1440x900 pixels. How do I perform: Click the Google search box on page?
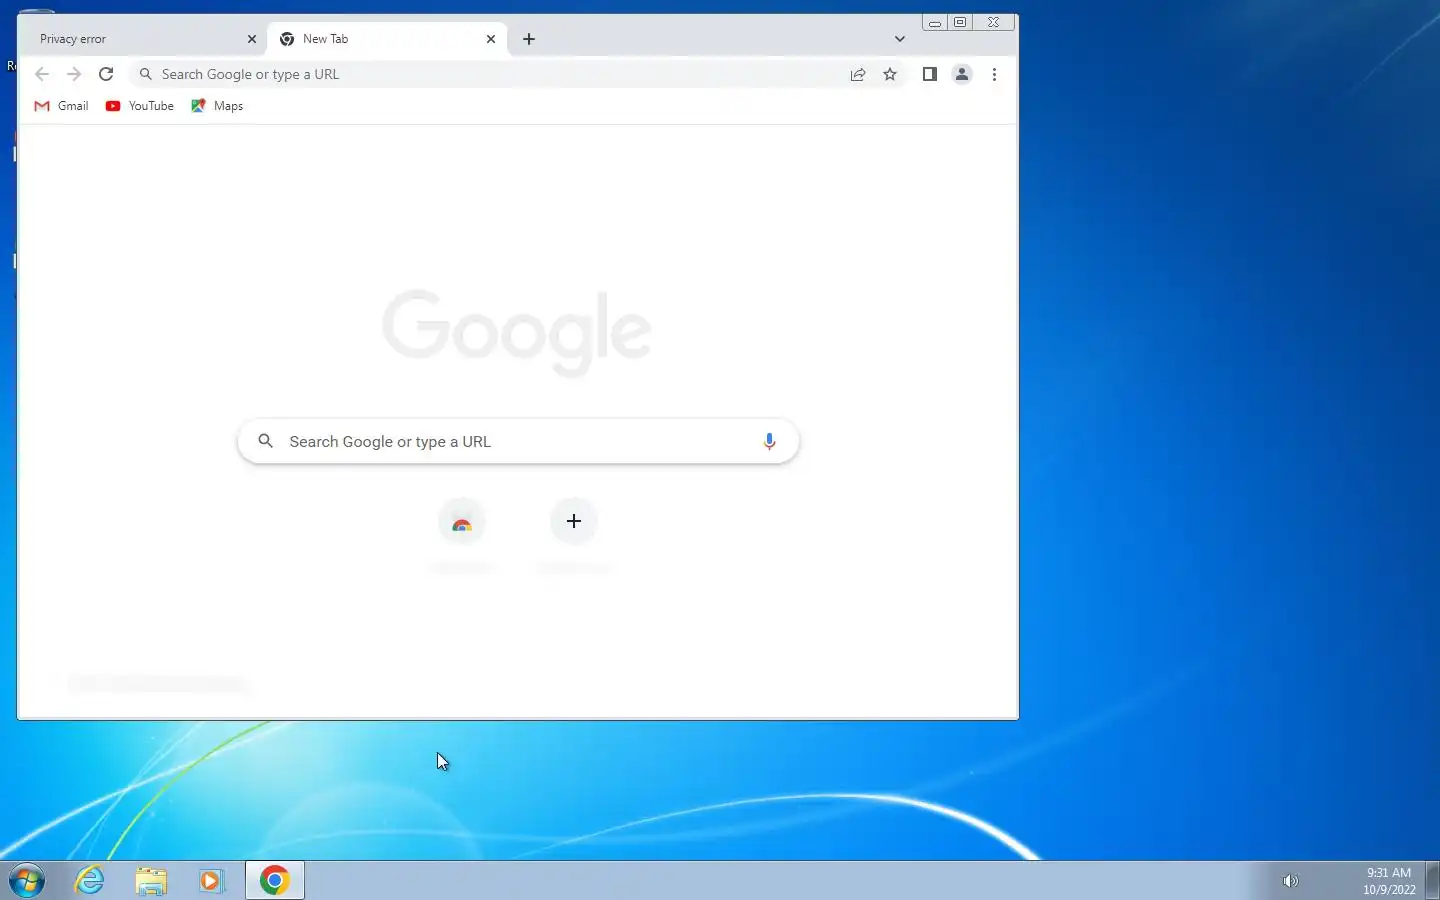pyautogui.click(x=518, y=441)
